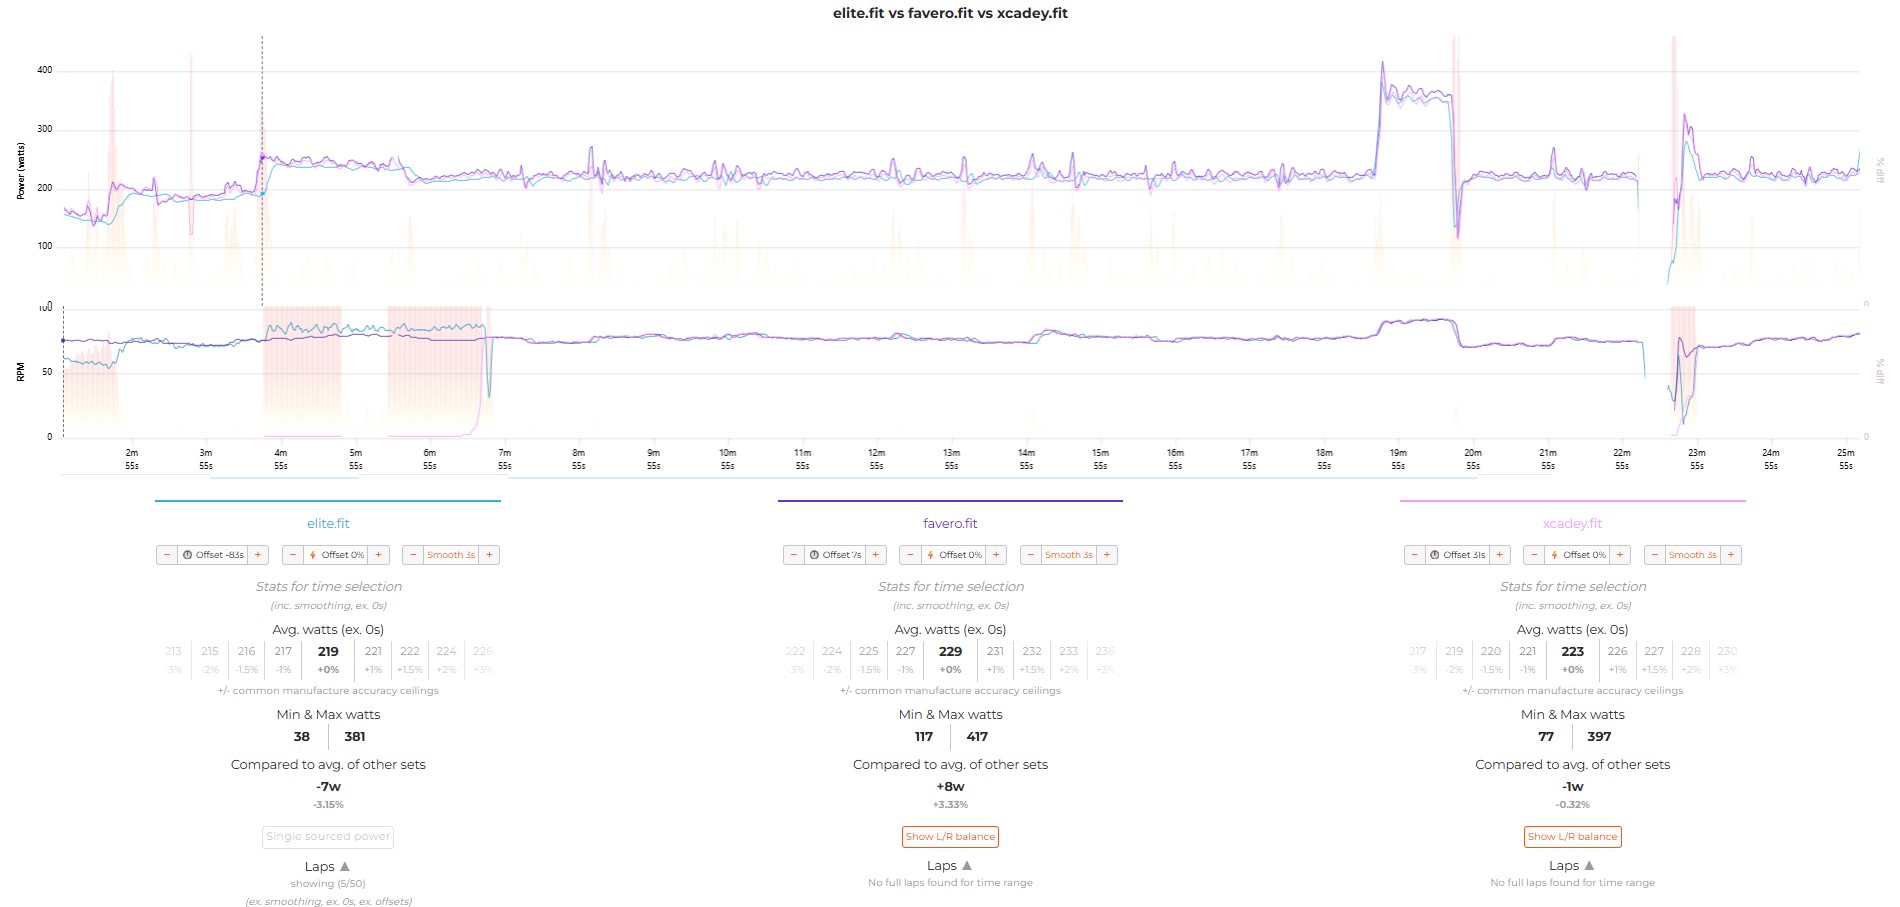Click elite.fit min watts value 38

point(301,737)
